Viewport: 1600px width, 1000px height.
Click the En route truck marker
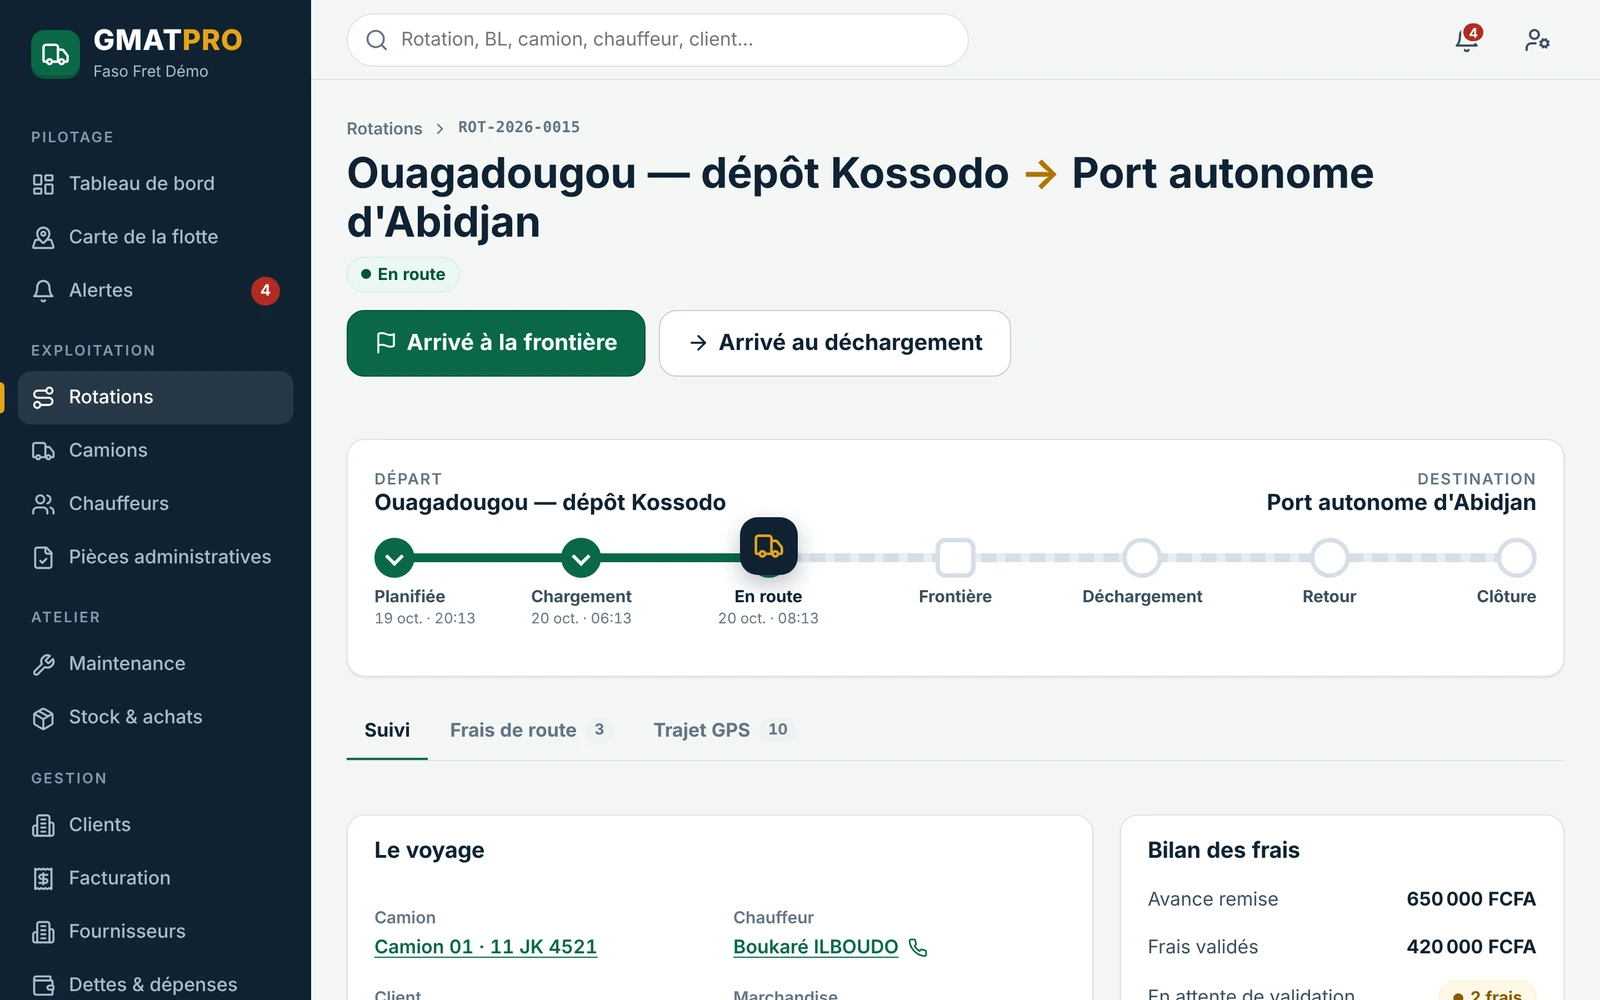point(768,546)
